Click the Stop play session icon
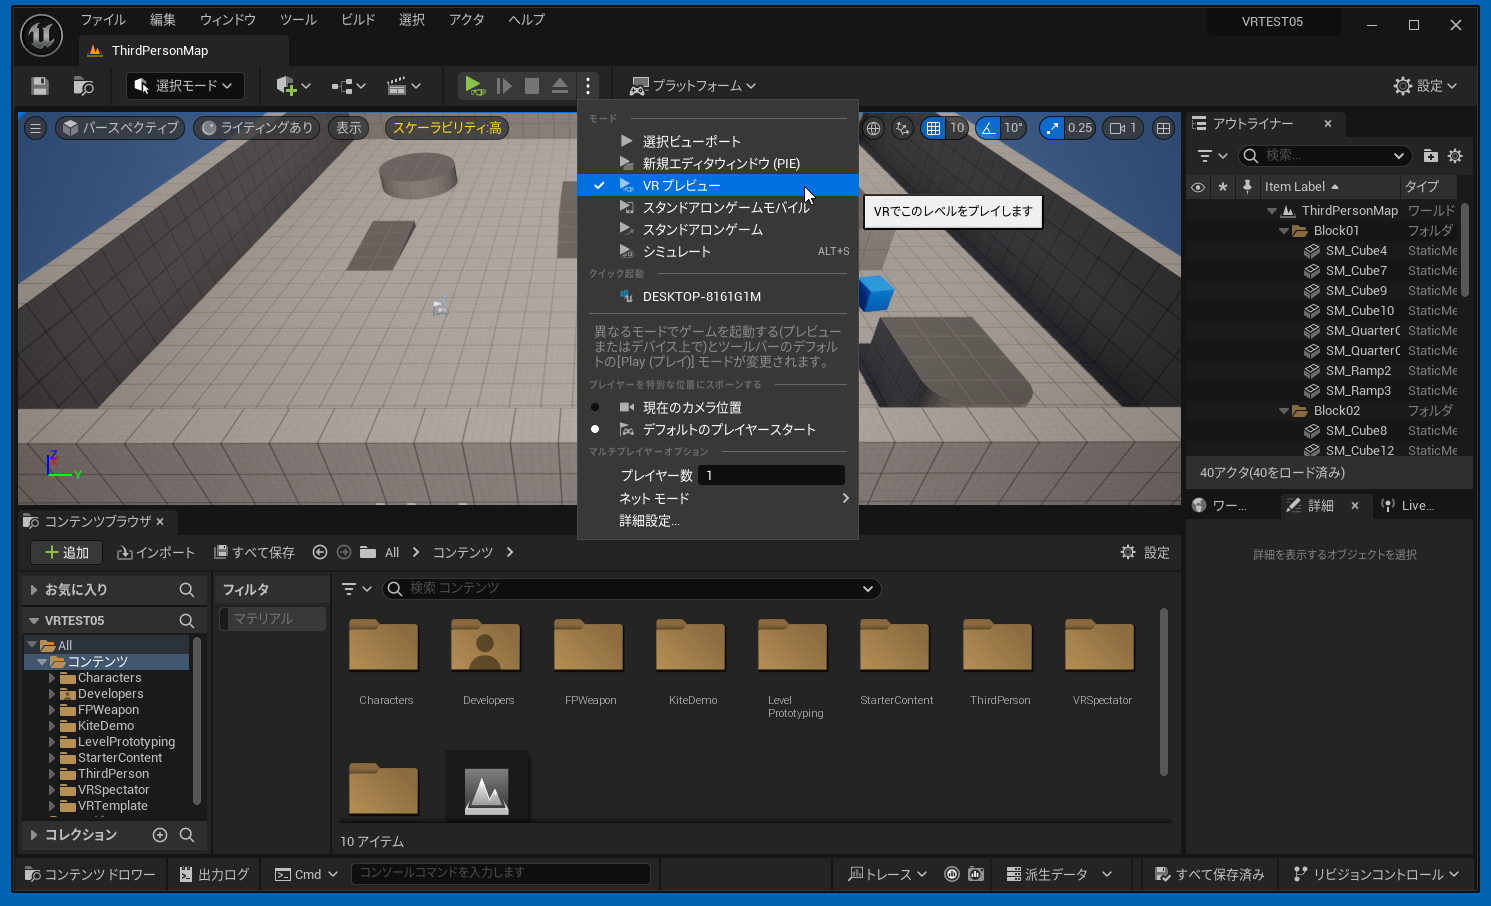 pos(532,86)
